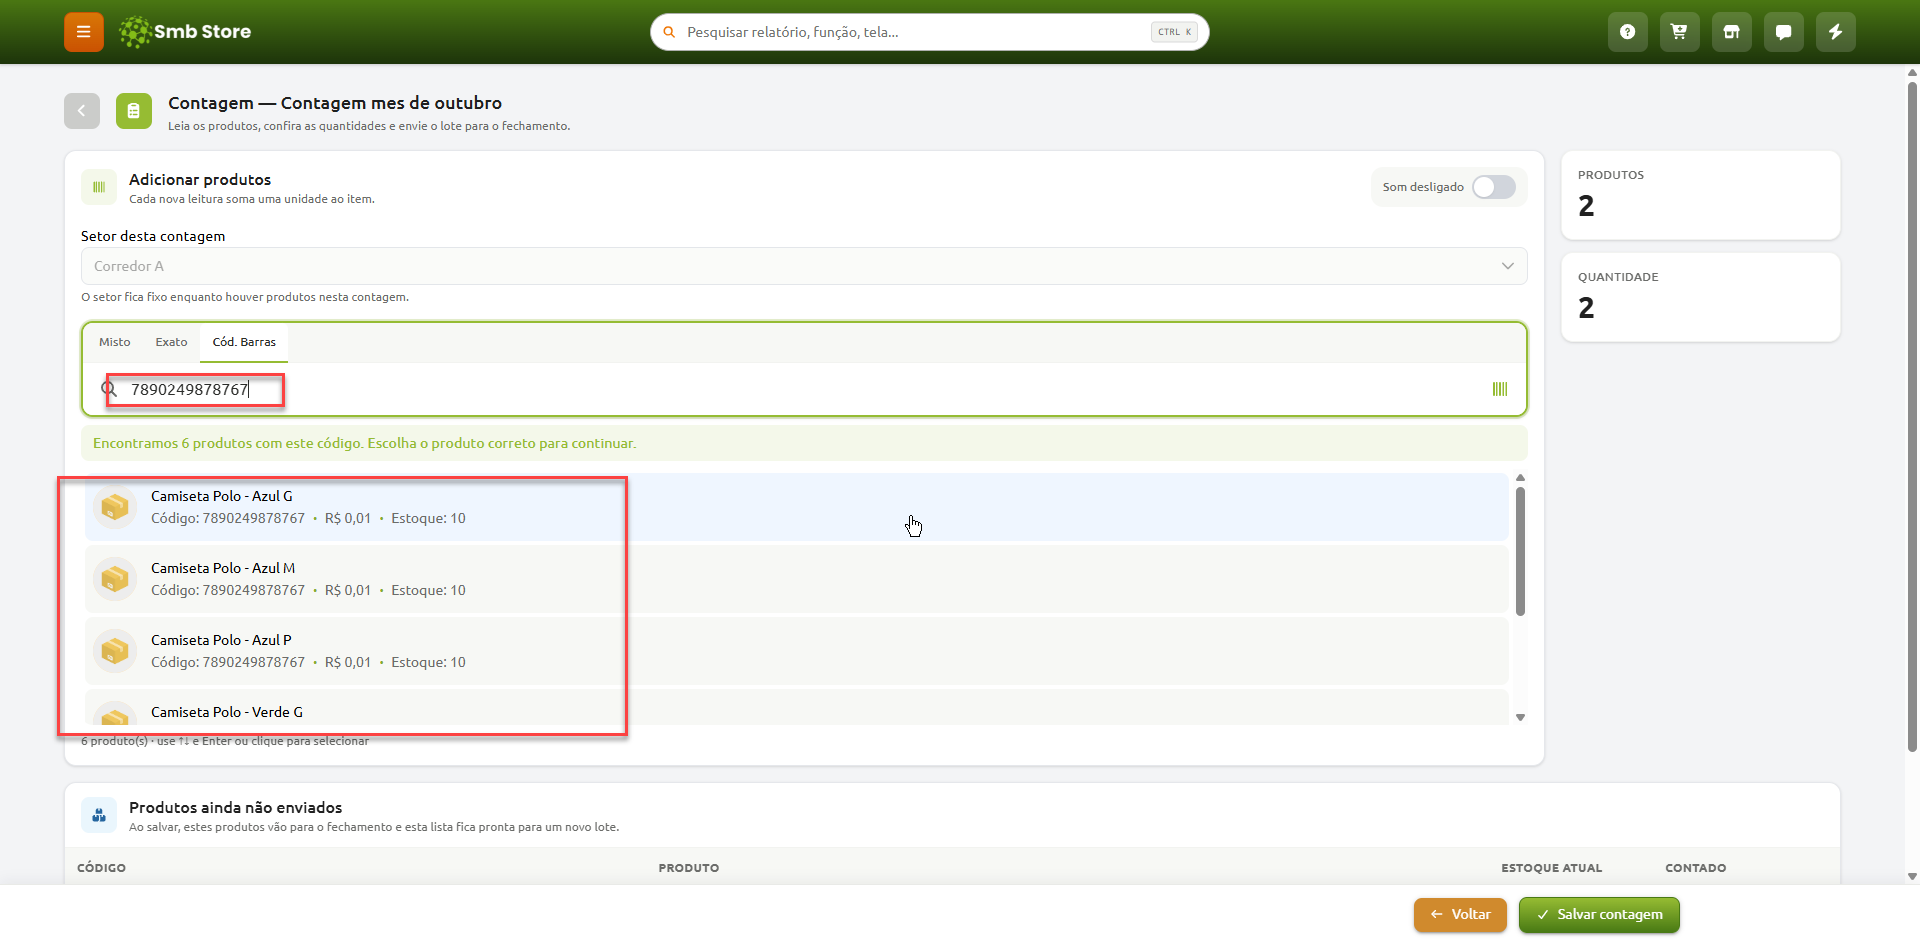Click the barcode scanner icon in search field

click(1500, 389)
